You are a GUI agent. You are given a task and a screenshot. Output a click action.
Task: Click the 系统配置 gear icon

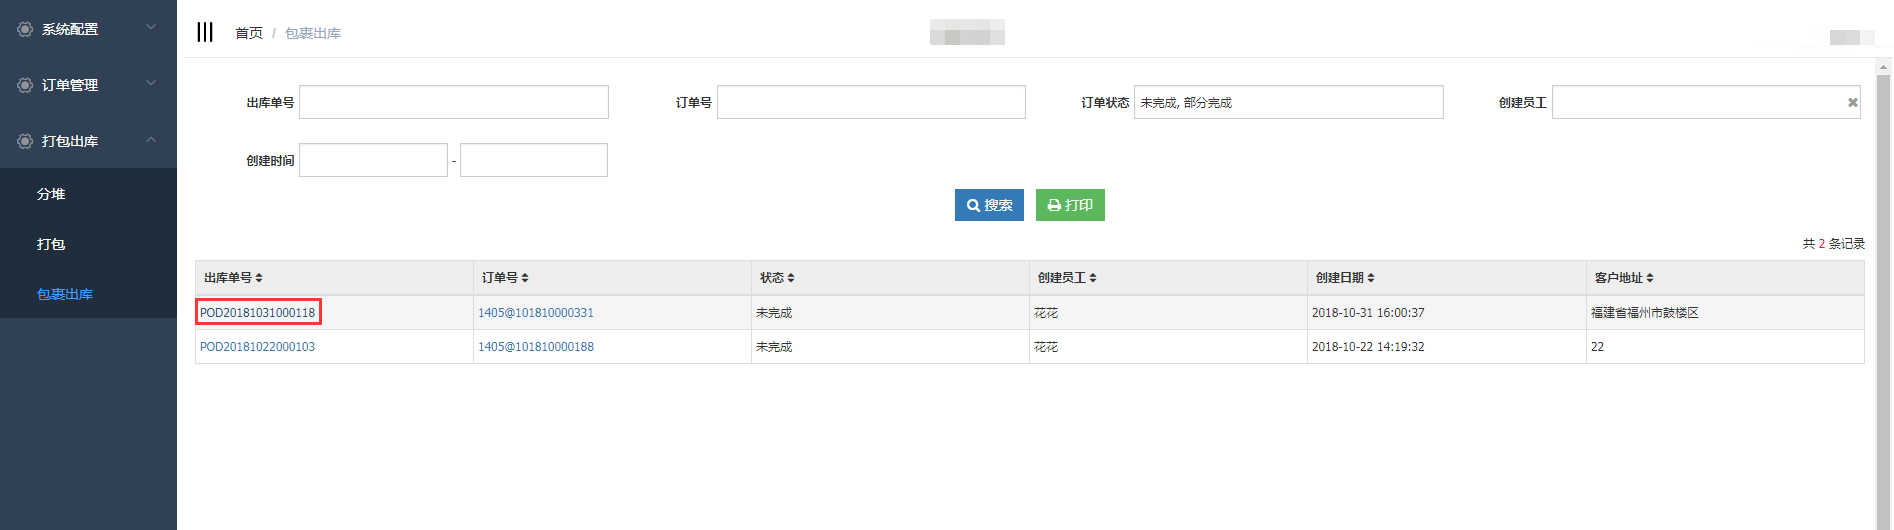25,30
